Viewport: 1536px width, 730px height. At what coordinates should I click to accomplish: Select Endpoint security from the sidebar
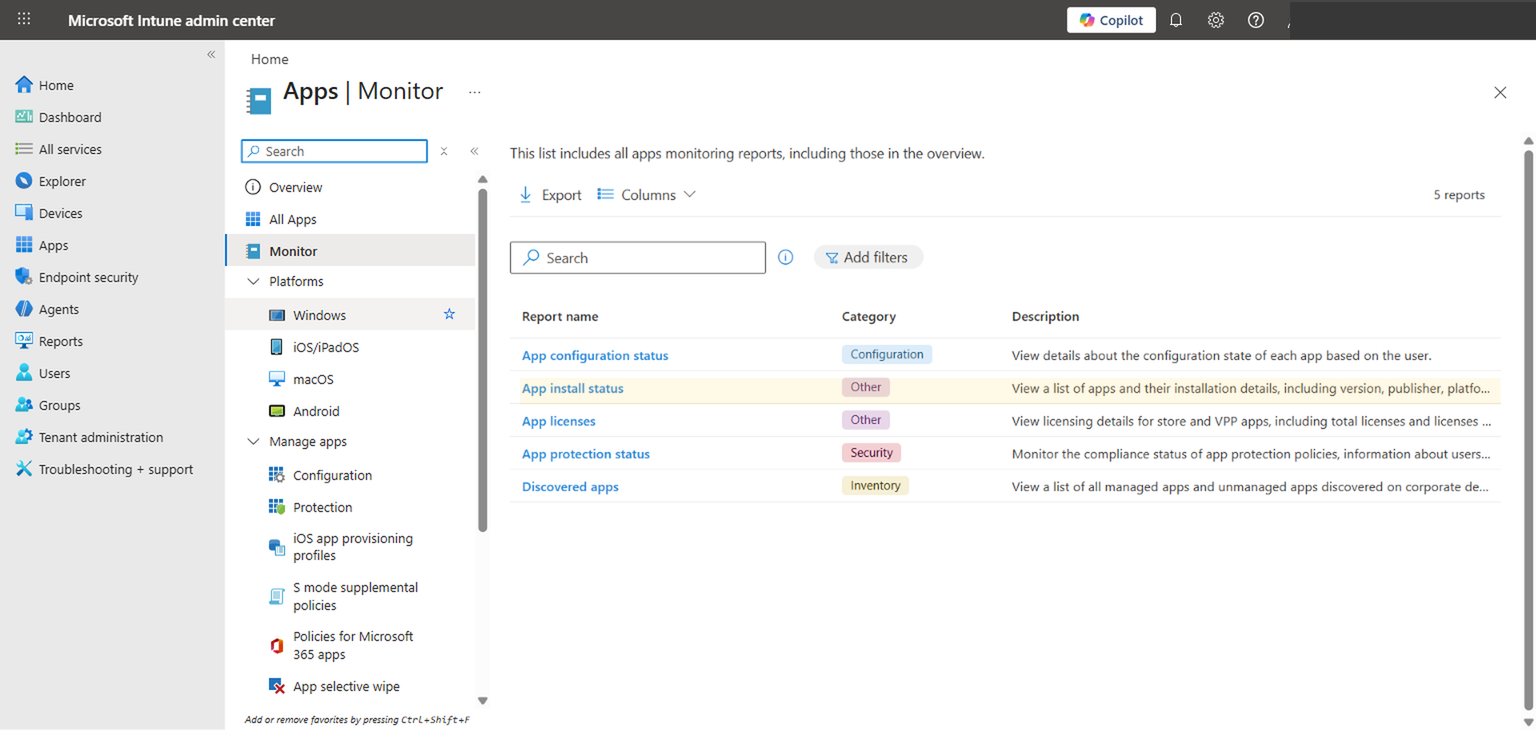point(90,276)
